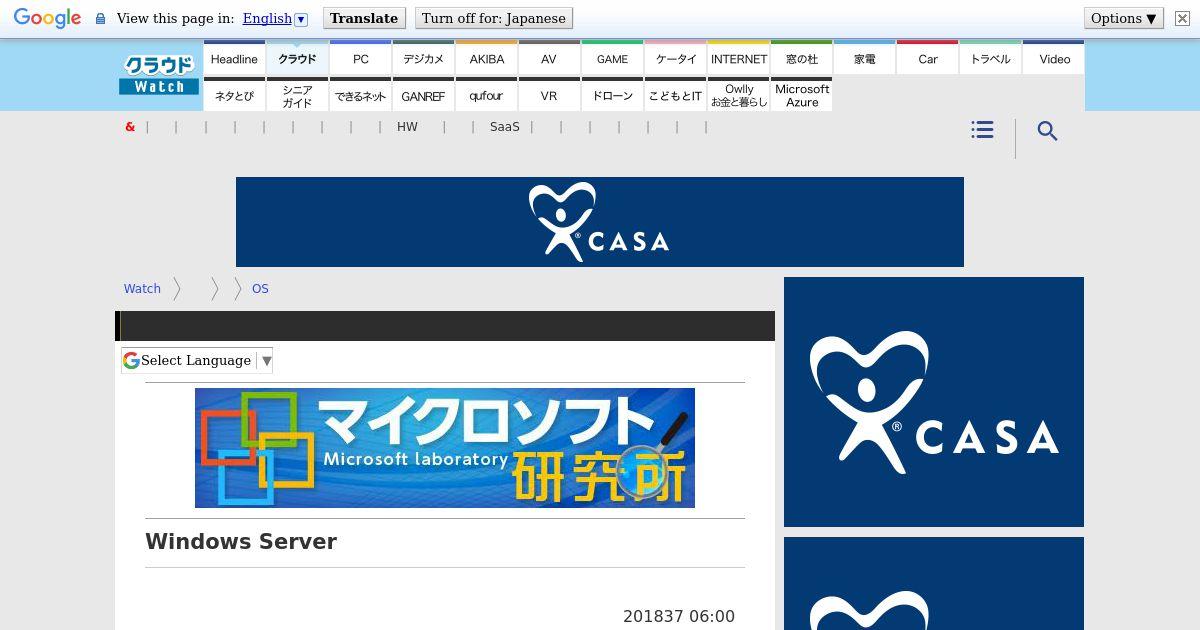Viewport: 1200px width, 630px height.
Task: Open the トラベル tab
Action: [990, 58]
